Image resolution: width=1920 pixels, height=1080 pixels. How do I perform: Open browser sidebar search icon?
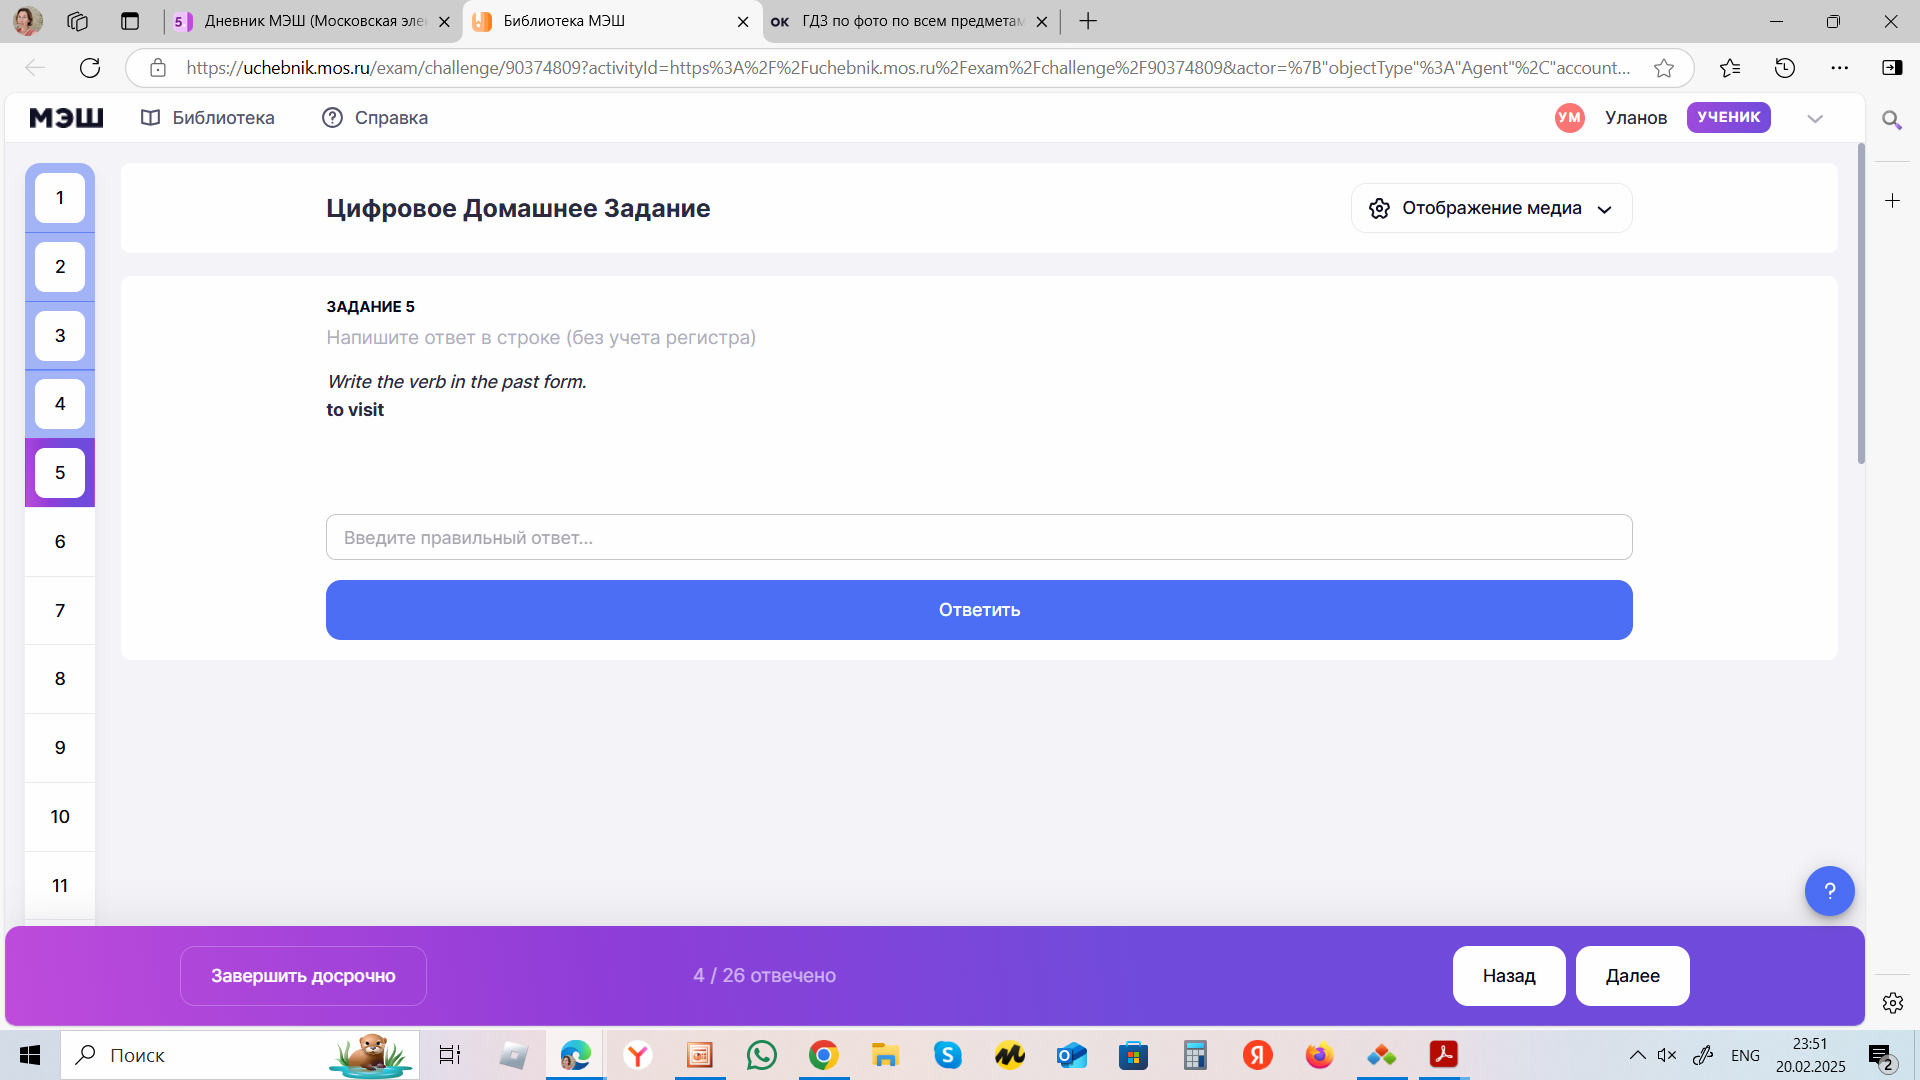point(1891,121)
